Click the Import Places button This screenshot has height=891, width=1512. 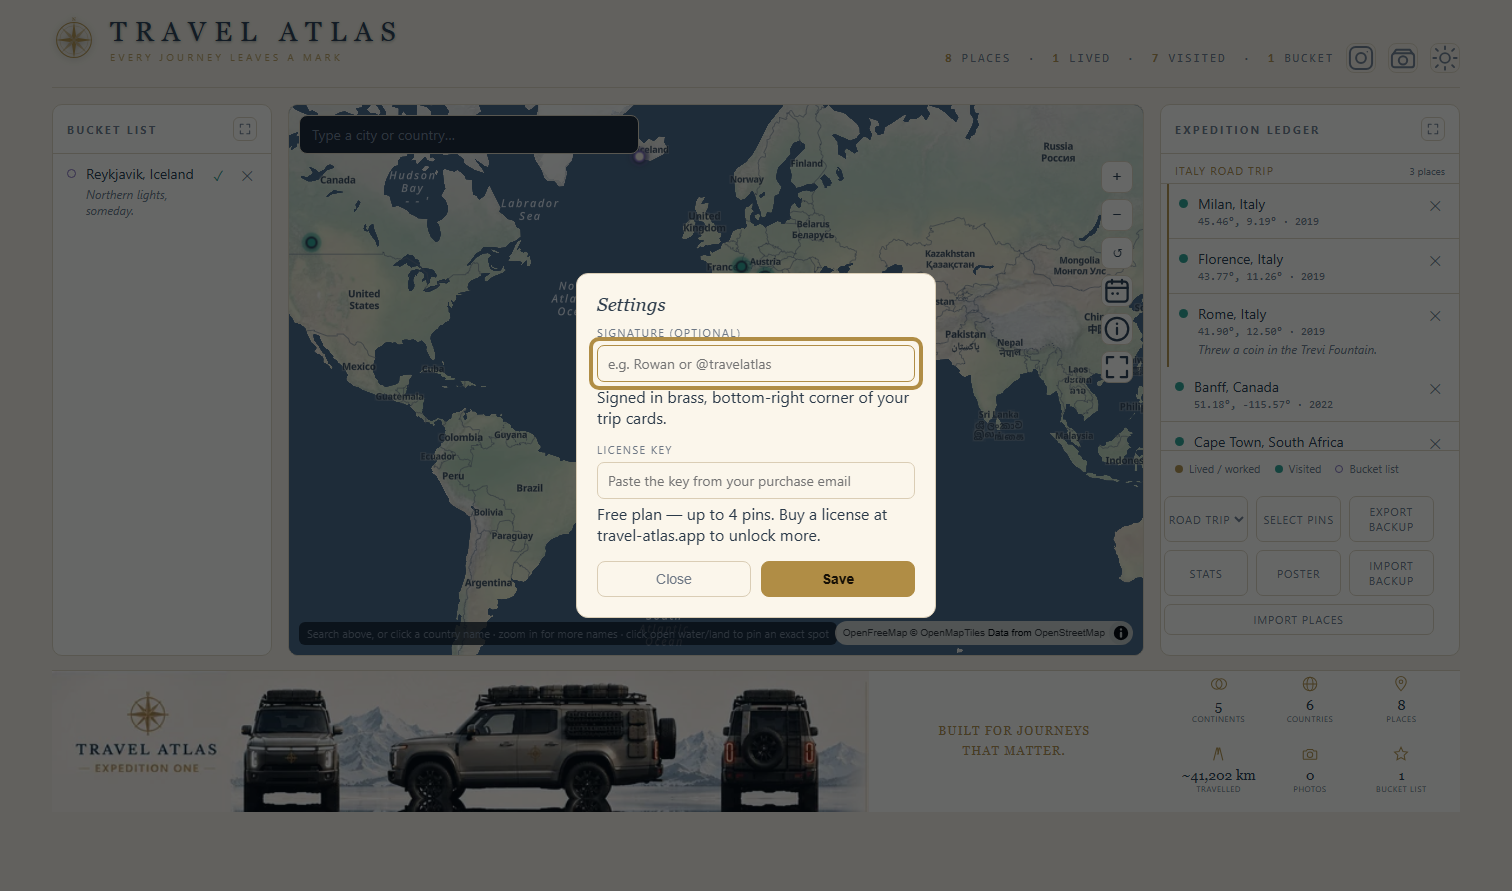tap(1298, 620)
